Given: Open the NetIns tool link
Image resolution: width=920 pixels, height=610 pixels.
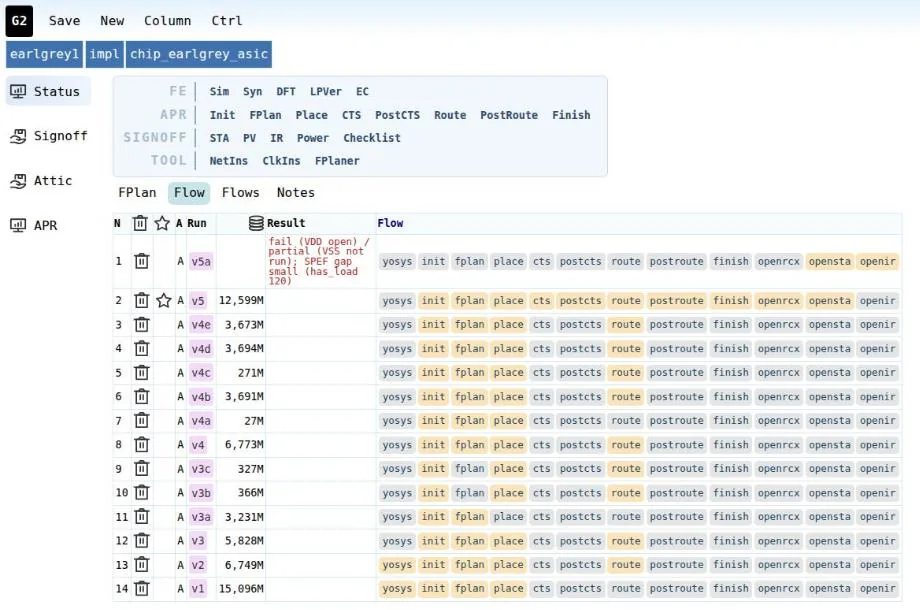Looking at the screenshot, I should tap(228, 161).
